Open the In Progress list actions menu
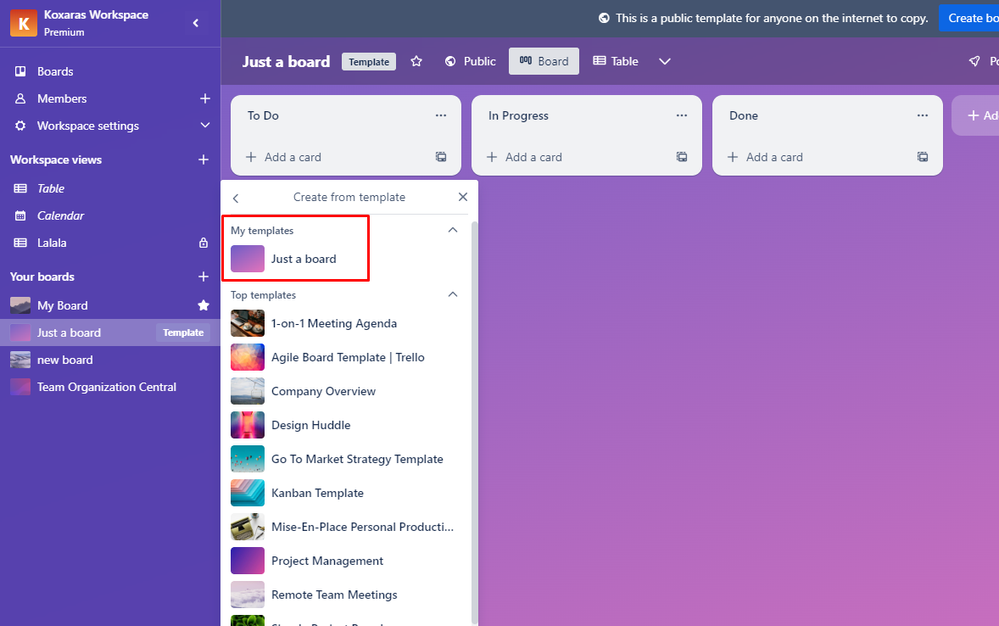This screenshot has height=626, width=999. (x=682, y=115)
